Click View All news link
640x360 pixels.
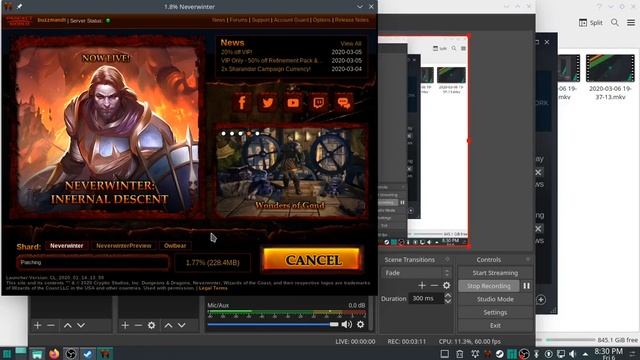(x=351, y=44)
